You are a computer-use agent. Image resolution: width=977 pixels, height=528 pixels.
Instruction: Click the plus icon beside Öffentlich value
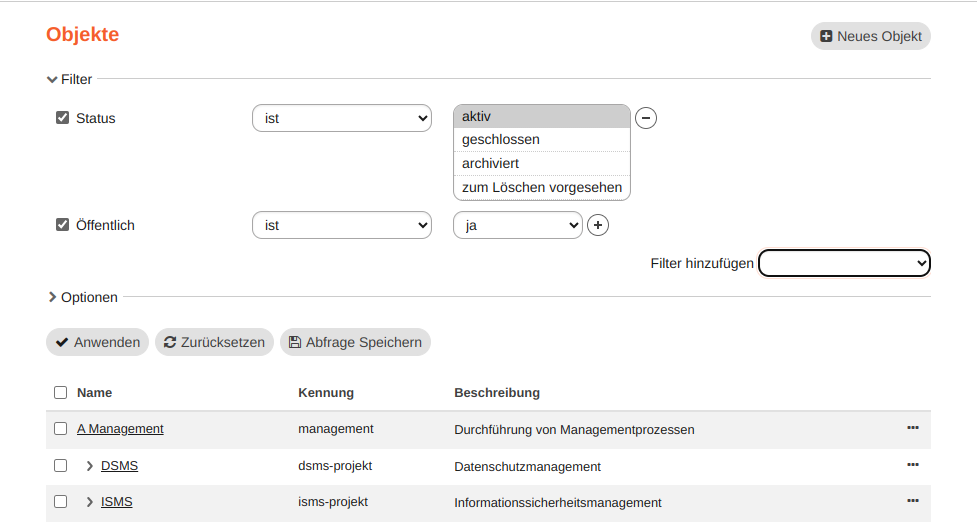pyautogui.click(x=597, y=225)
